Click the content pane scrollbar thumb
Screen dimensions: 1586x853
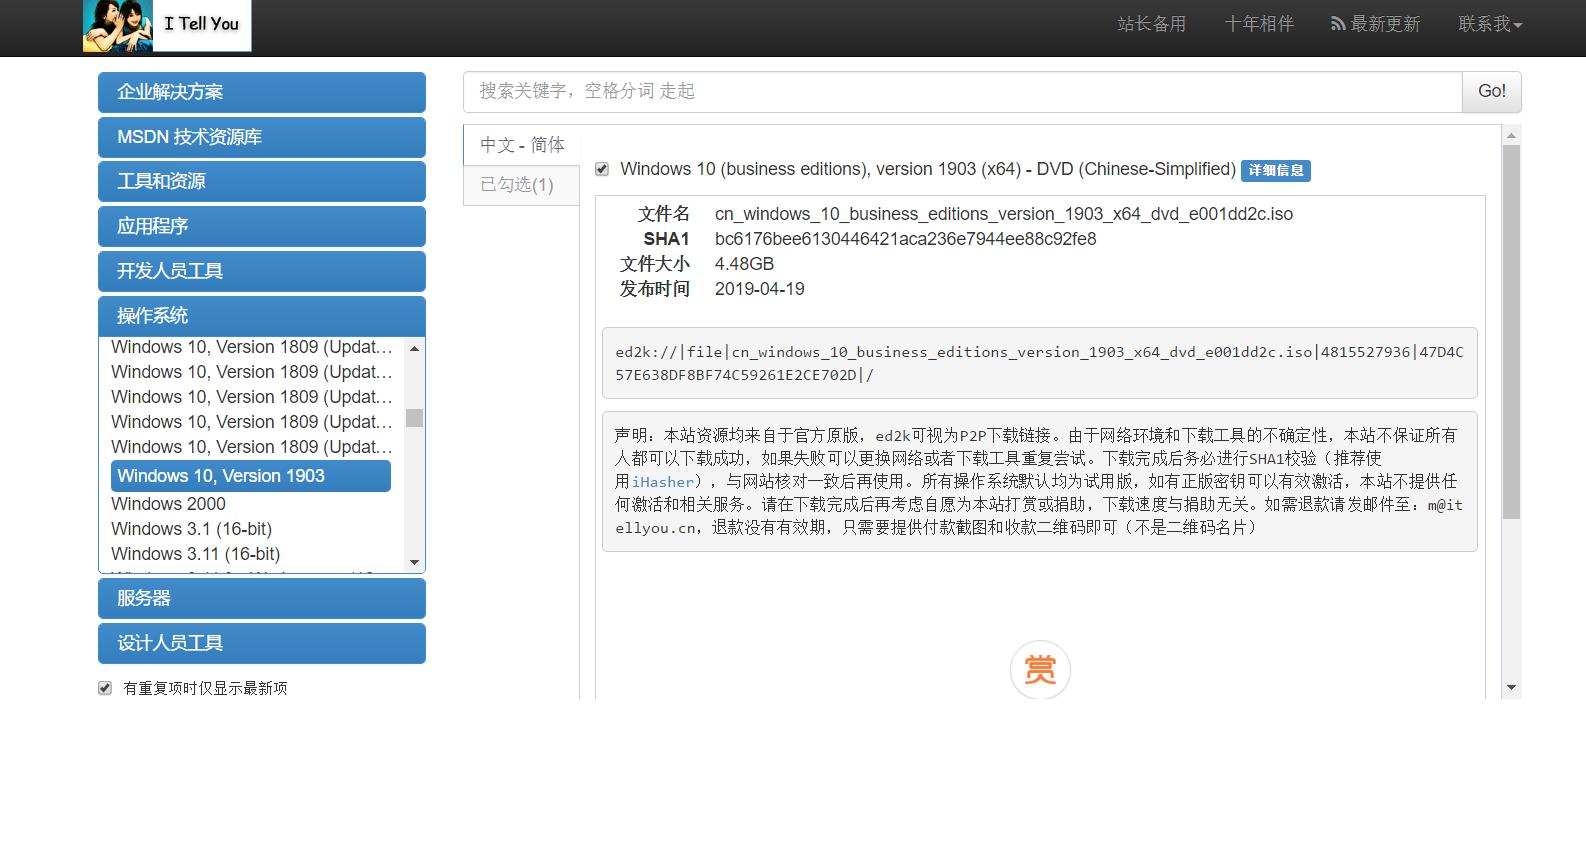pyautogui.click(x=1511, y=332)
